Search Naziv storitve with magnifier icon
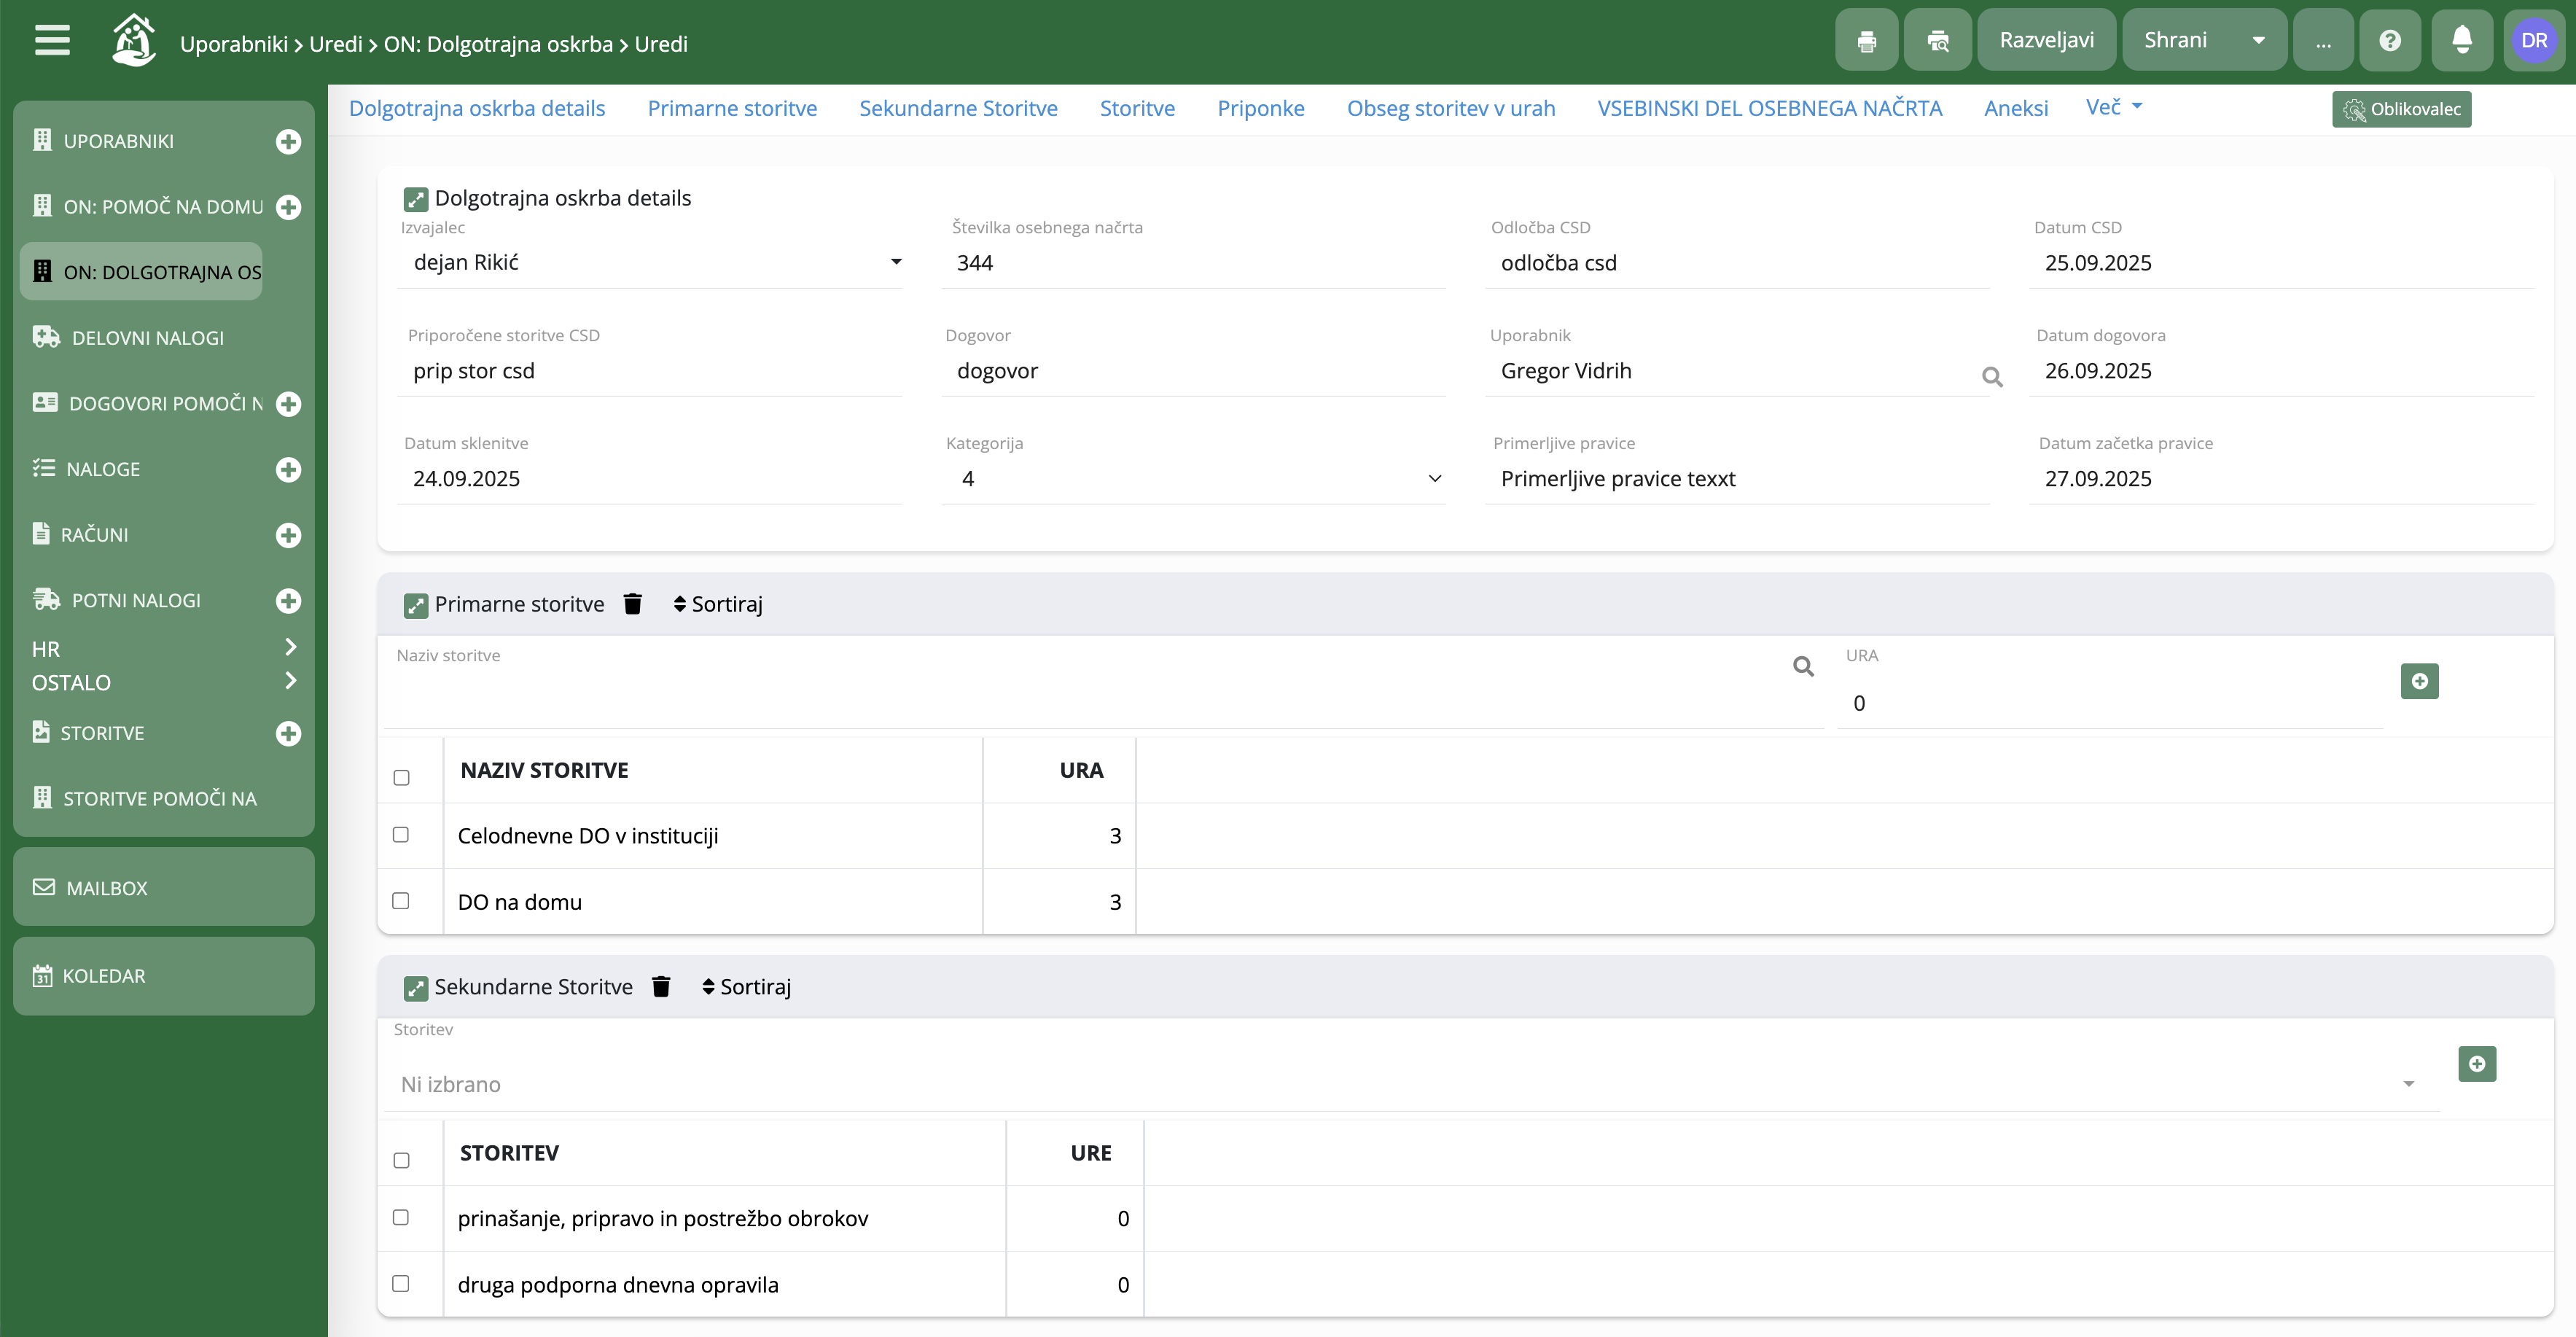The height and width of the screenshot is (1337, 2576). tap(1803, 666)
